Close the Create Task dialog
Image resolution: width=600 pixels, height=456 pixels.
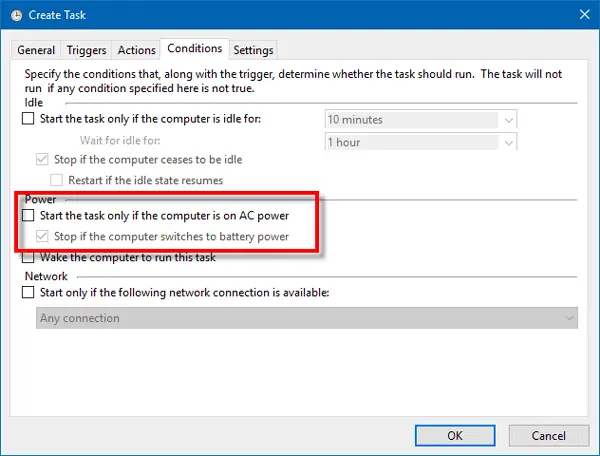click(x=584, y=15)
